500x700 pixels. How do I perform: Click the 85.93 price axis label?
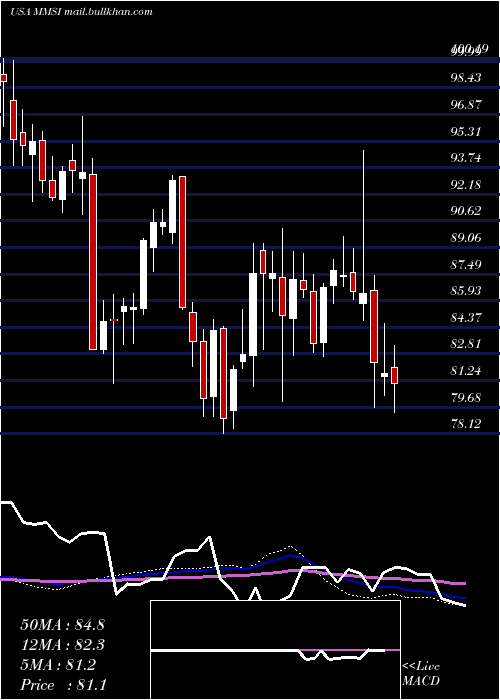(466, 291)
